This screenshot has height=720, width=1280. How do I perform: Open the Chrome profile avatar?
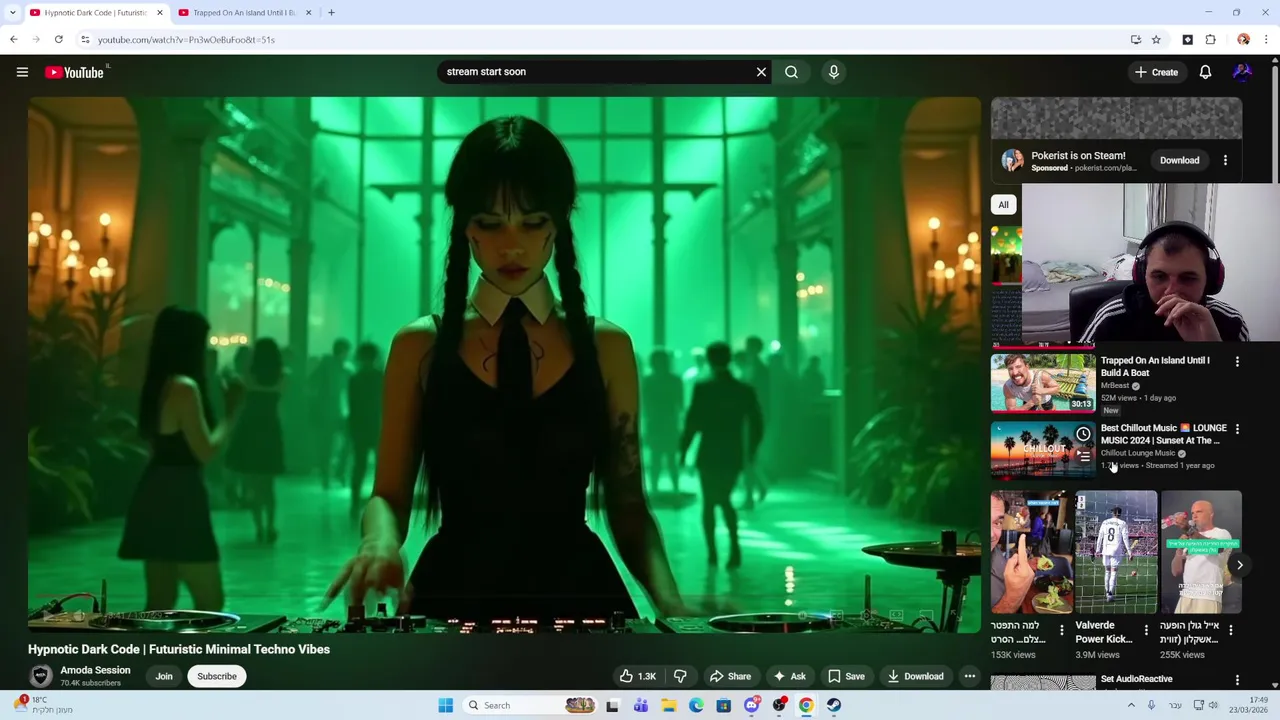click(1243, 40)
